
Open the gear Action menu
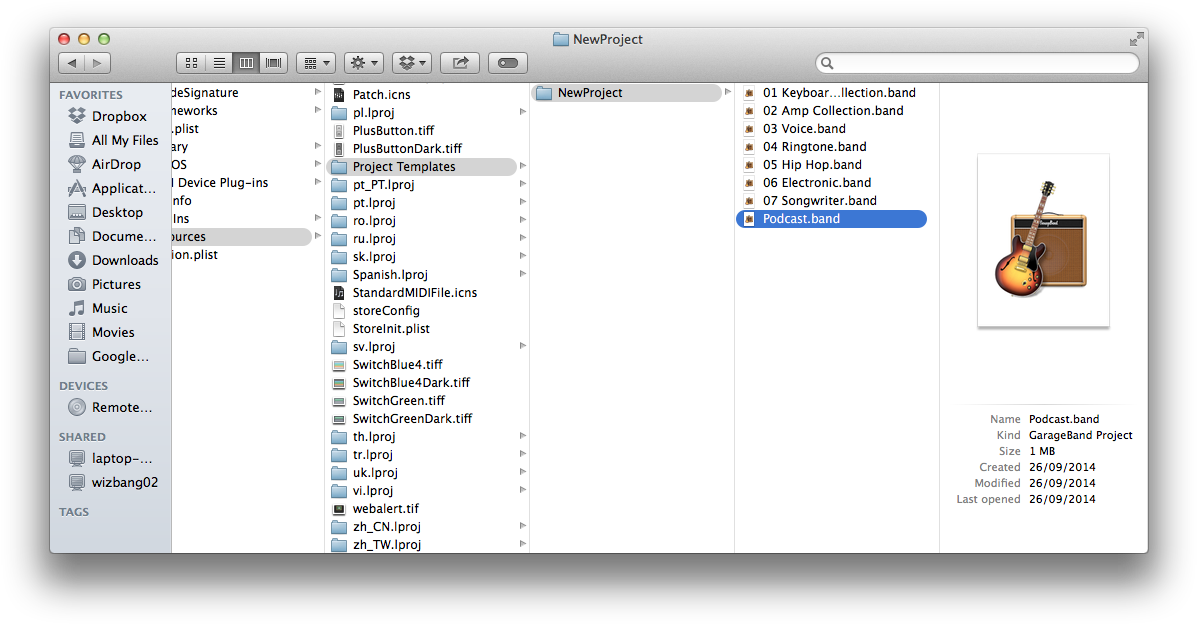click(363, 63)
